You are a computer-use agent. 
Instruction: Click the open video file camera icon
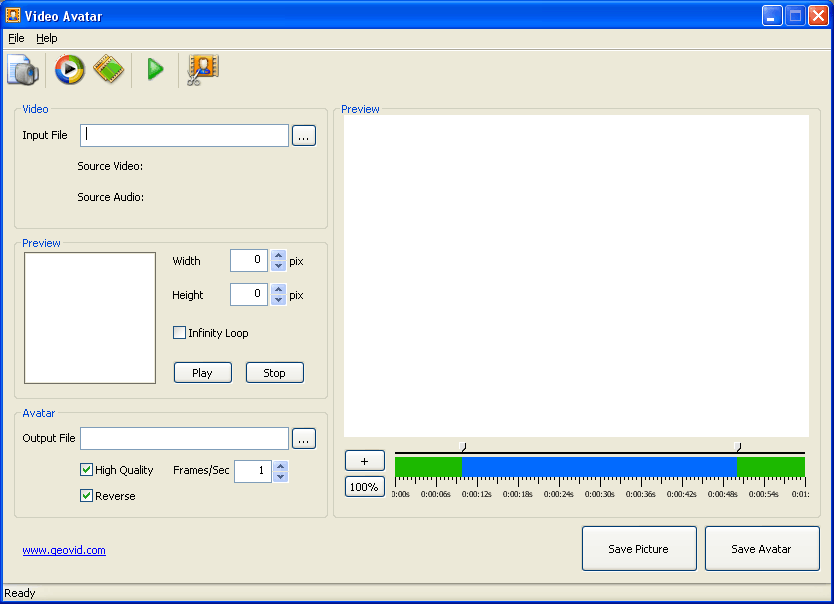23,70
